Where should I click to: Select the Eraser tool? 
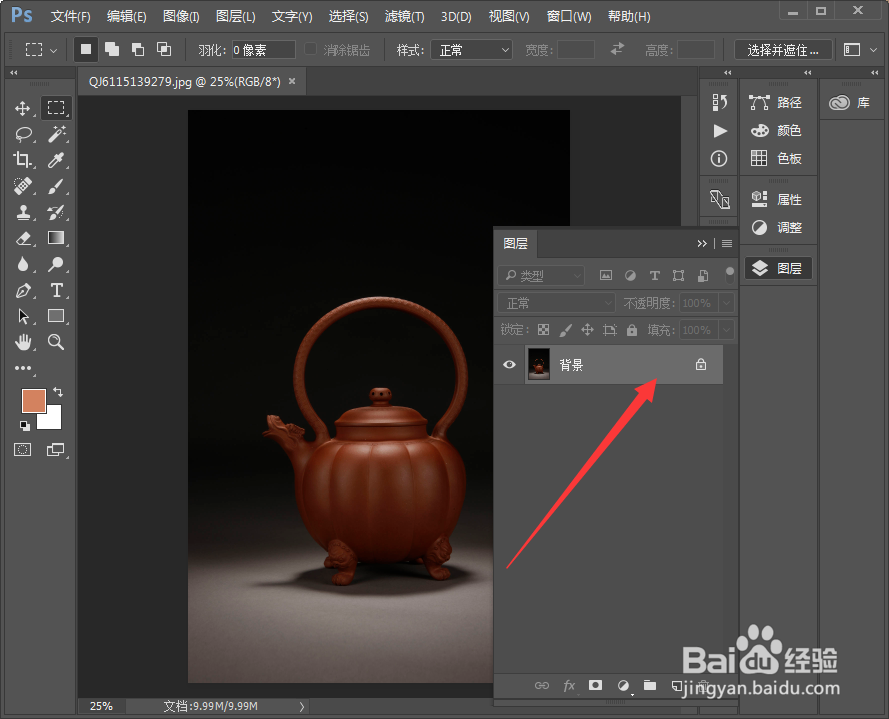[x=23, y=238]
